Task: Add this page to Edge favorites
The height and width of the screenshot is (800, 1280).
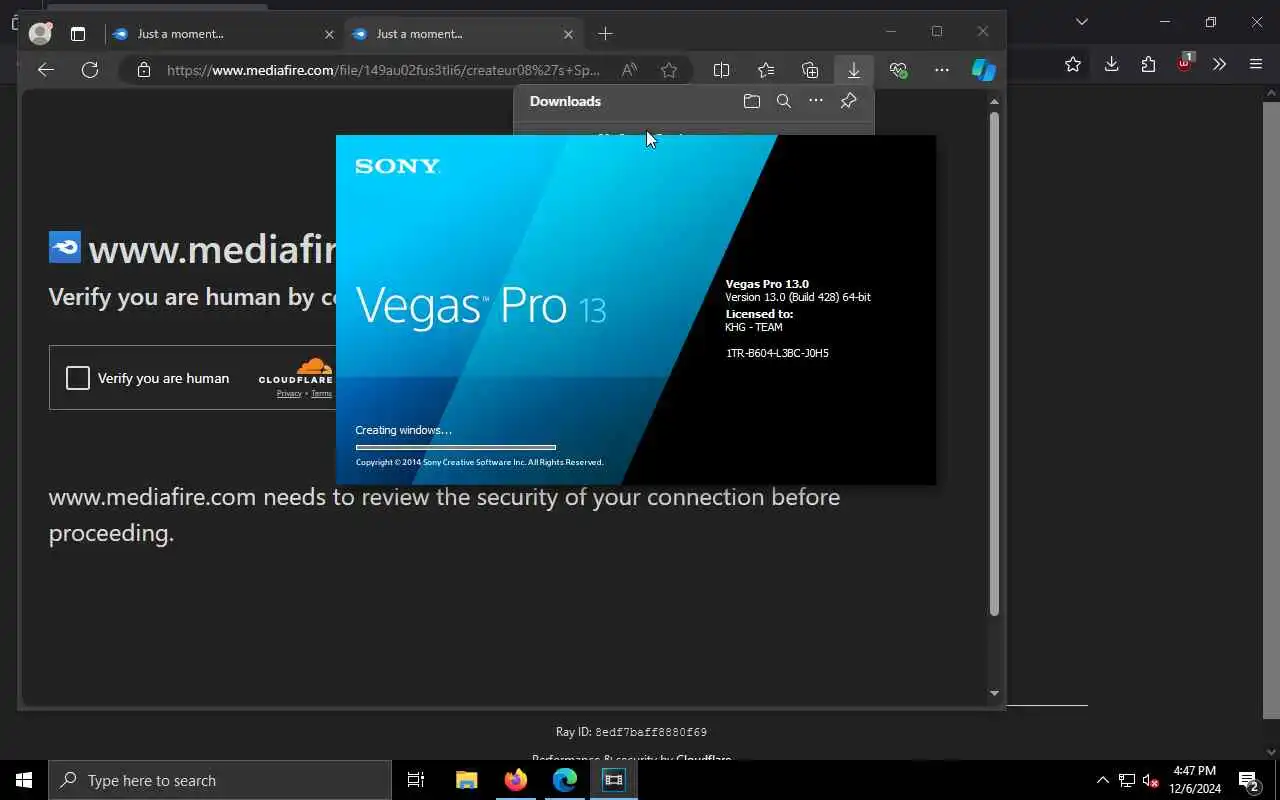Action: coord(669,70)
